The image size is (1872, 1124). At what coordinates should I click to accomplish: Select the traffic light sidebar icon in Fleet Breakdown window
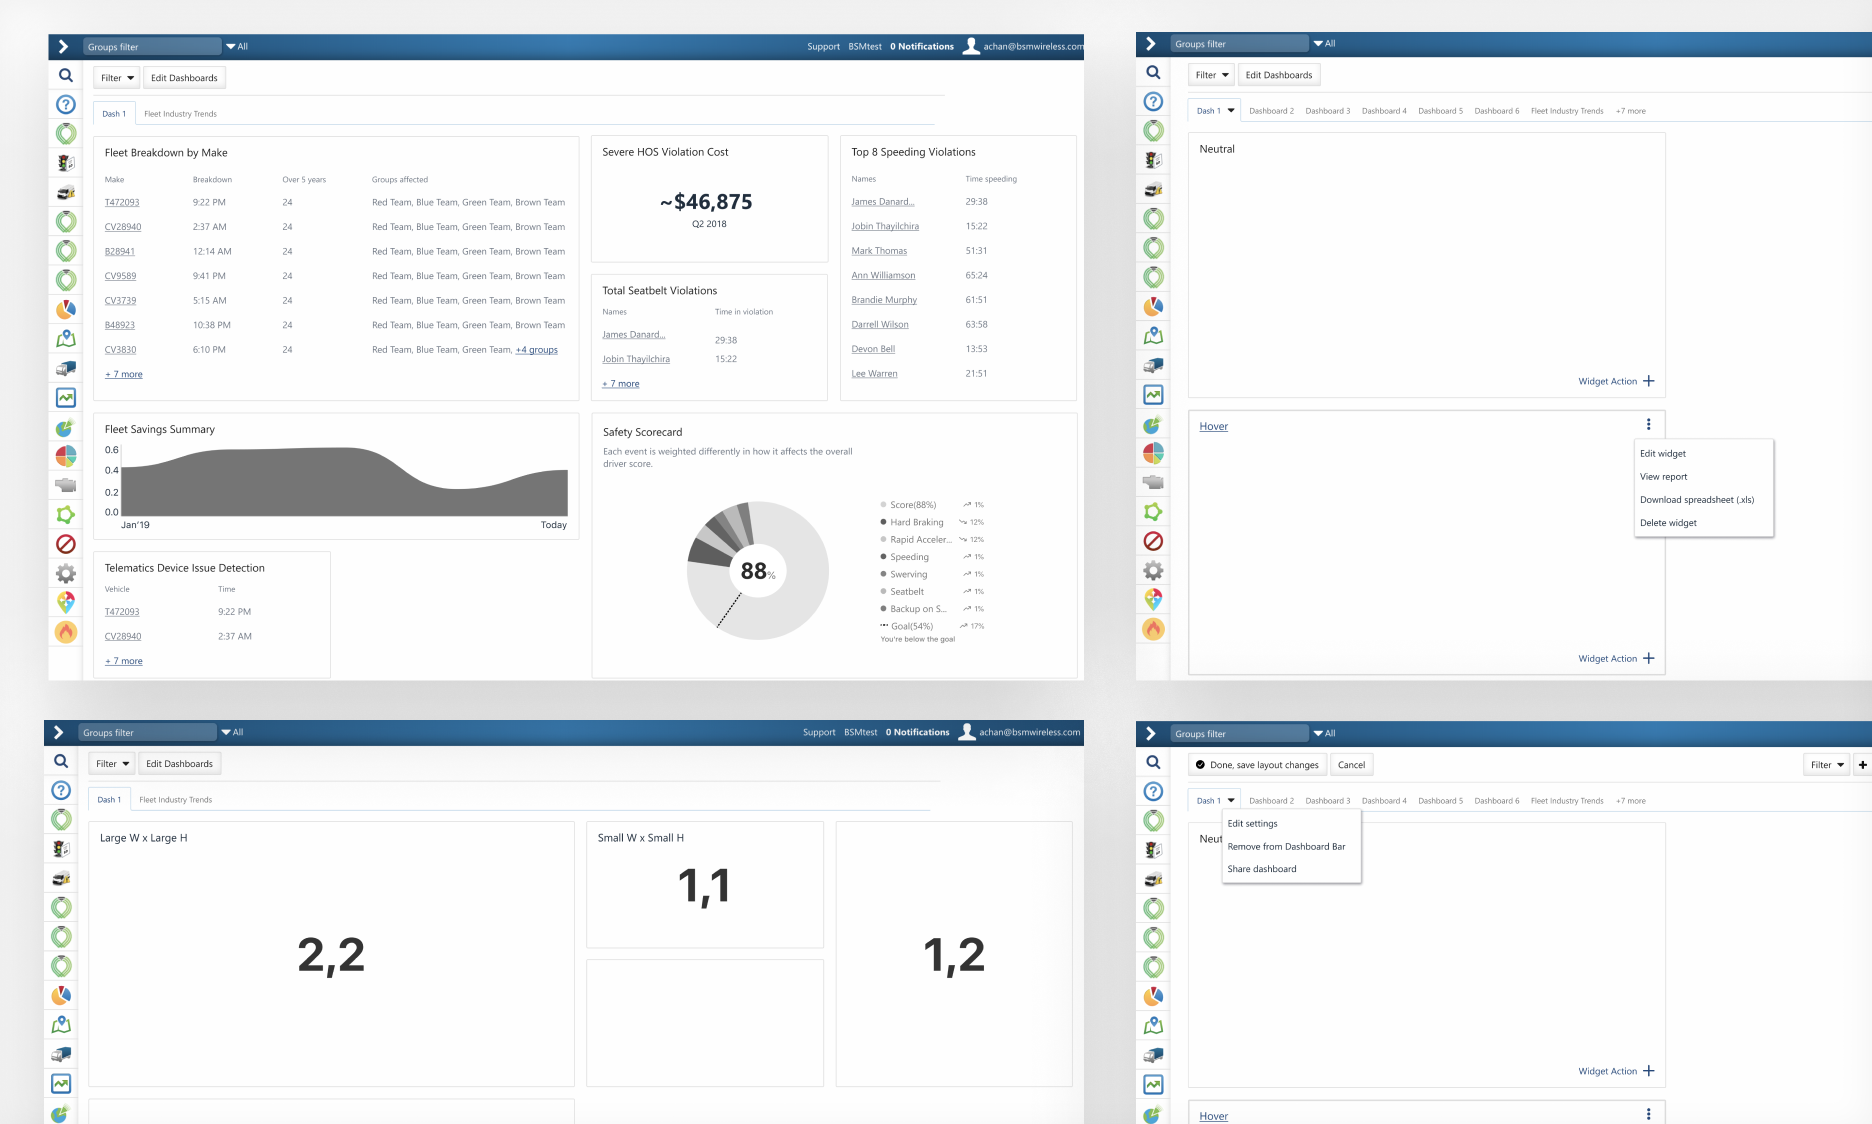coord(65,162)
